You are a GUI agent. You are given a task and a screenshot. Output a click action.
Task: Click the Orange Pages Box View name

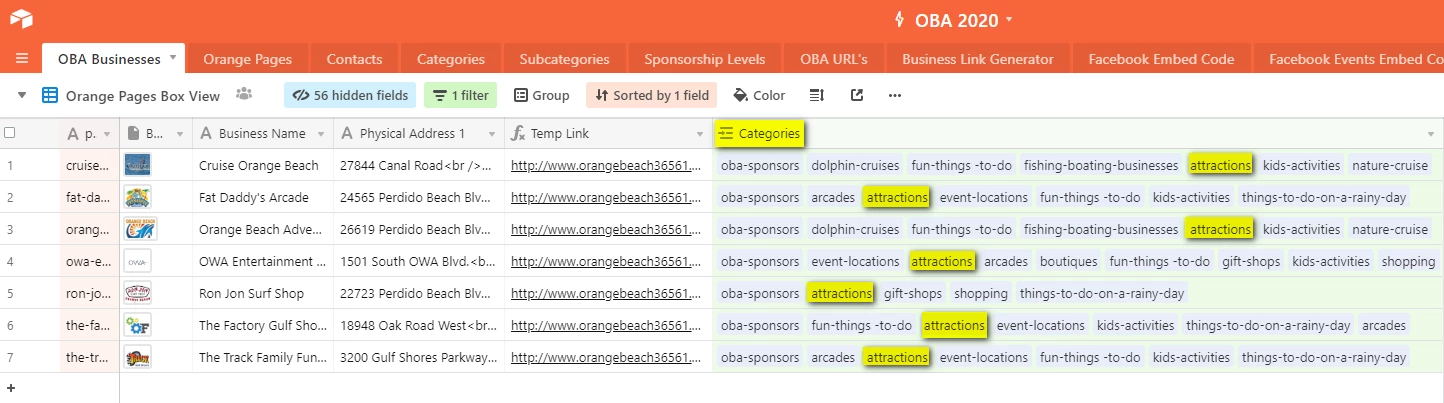point(143,96)
